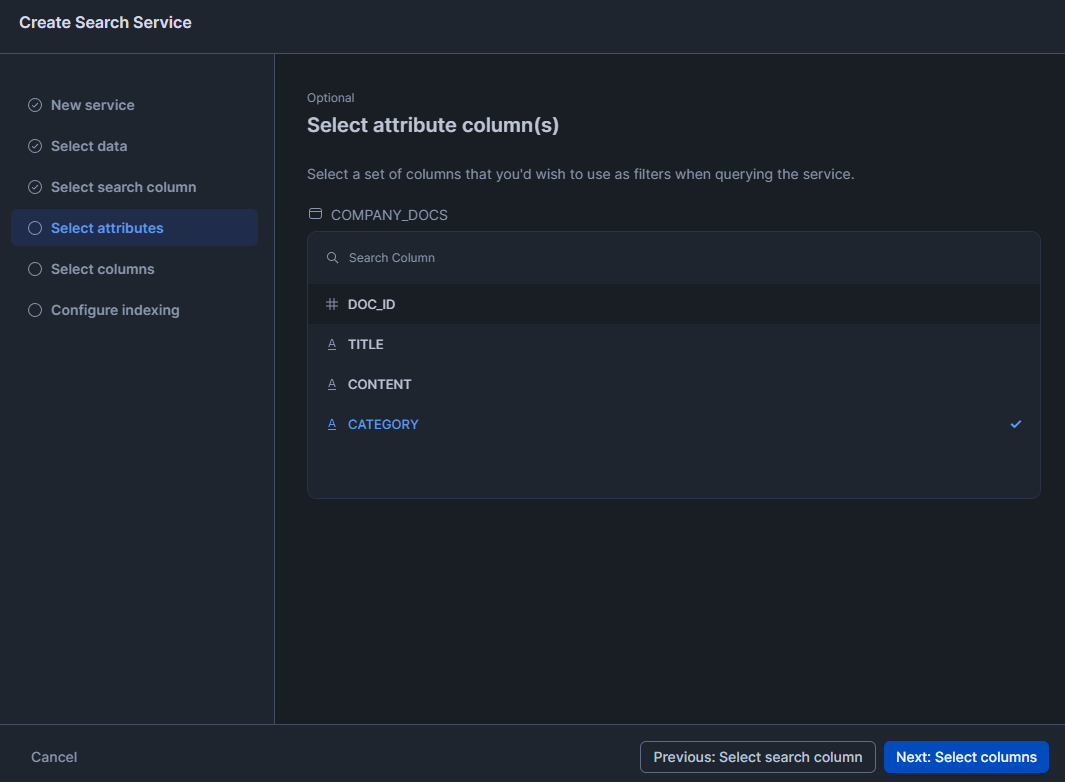The width and height of the screenshot is (1065, 782).
Task: Click the checkmark icon beside New service step
Action: click(x=34, y=104)
